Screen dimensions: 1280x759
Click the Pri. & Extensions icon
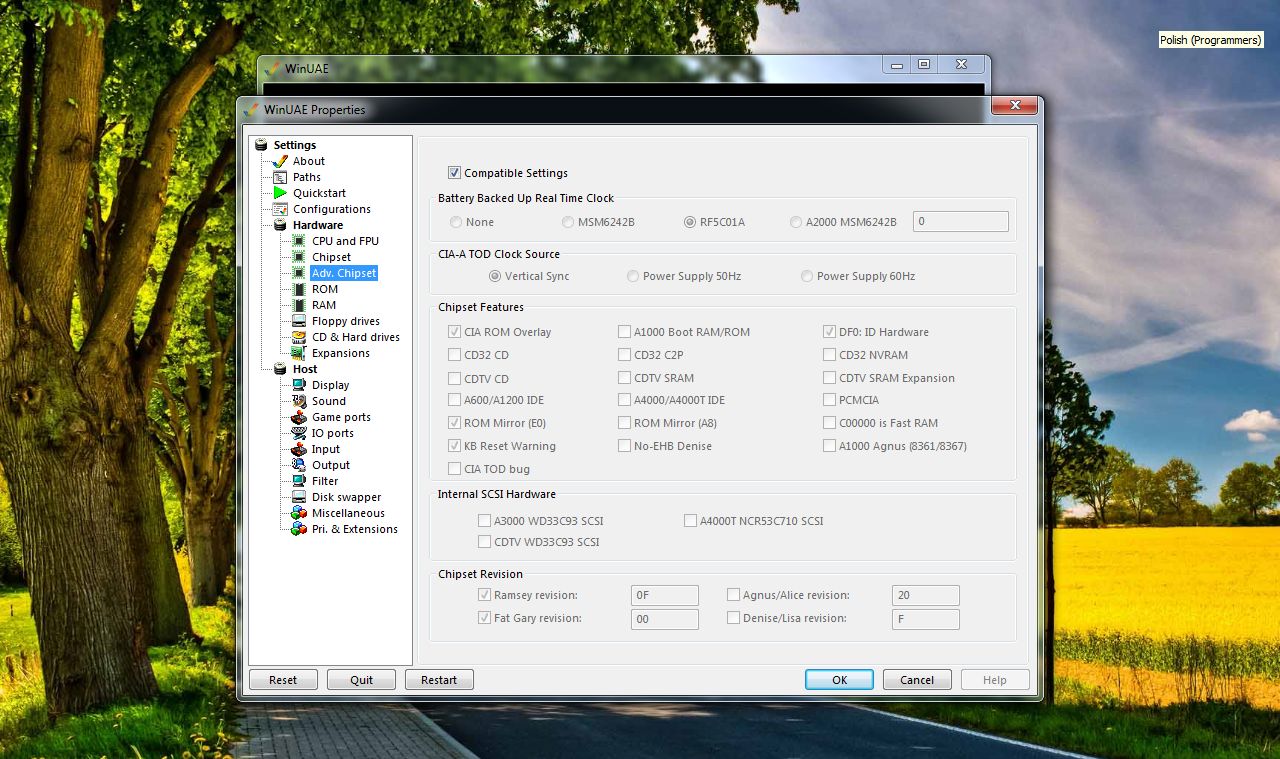coord(299,529)
